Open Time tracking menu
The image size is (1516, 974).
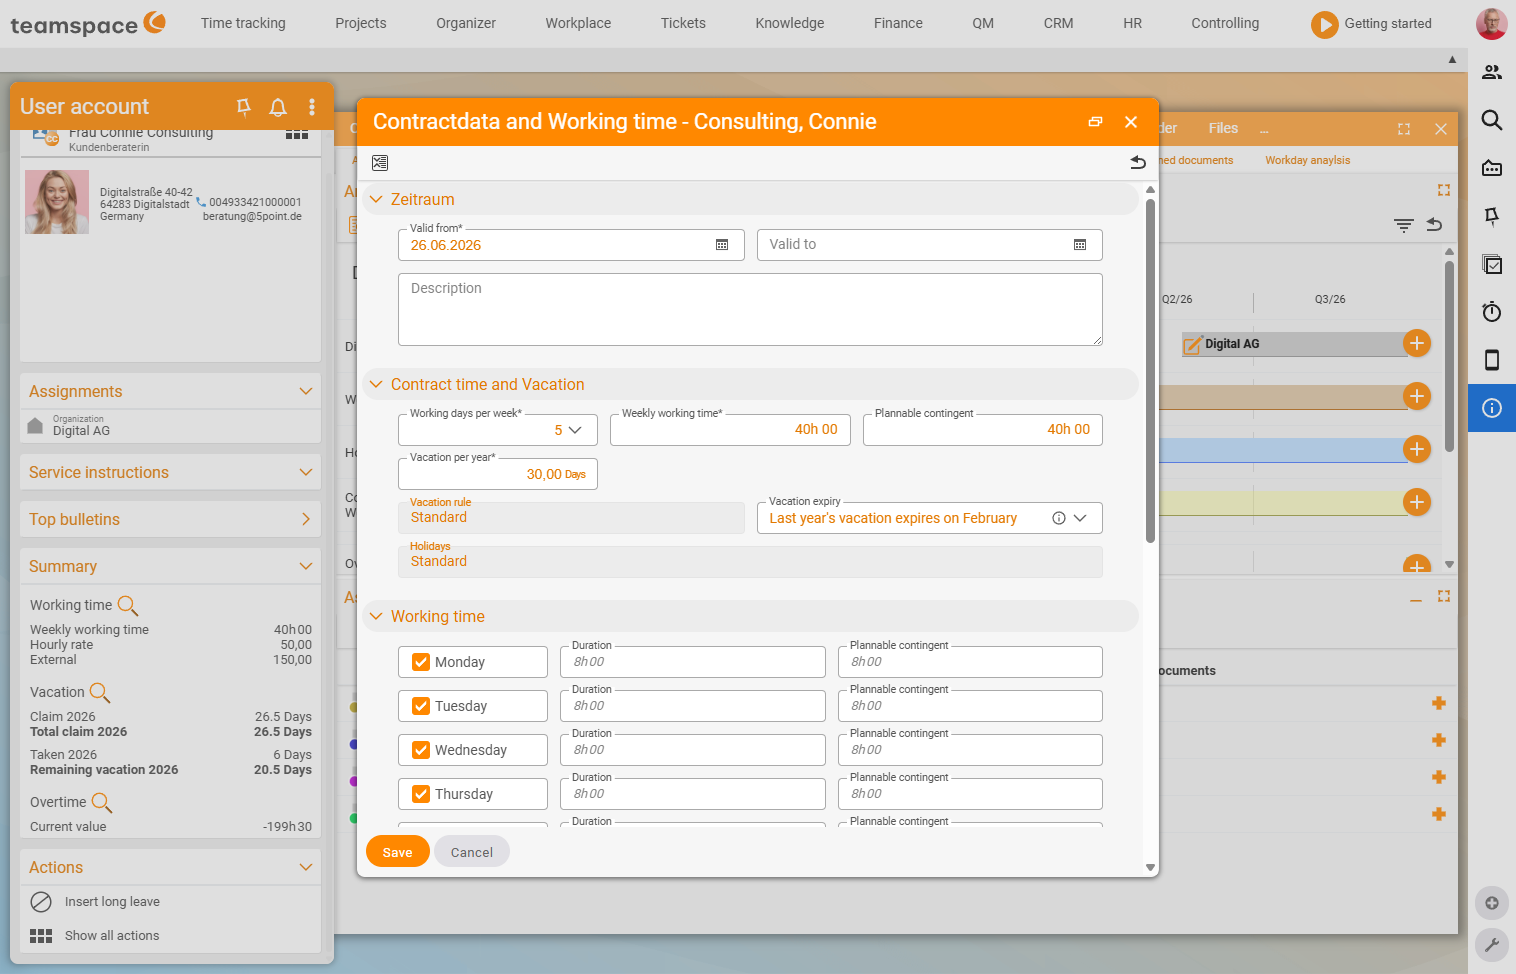click(243, 23)
